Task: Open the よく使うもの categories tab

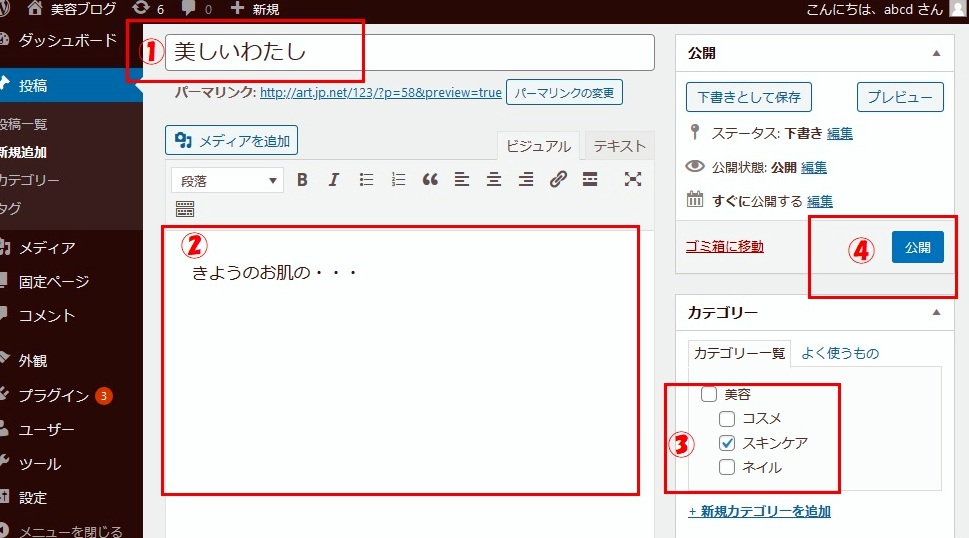Action: [x=839, y=353]
